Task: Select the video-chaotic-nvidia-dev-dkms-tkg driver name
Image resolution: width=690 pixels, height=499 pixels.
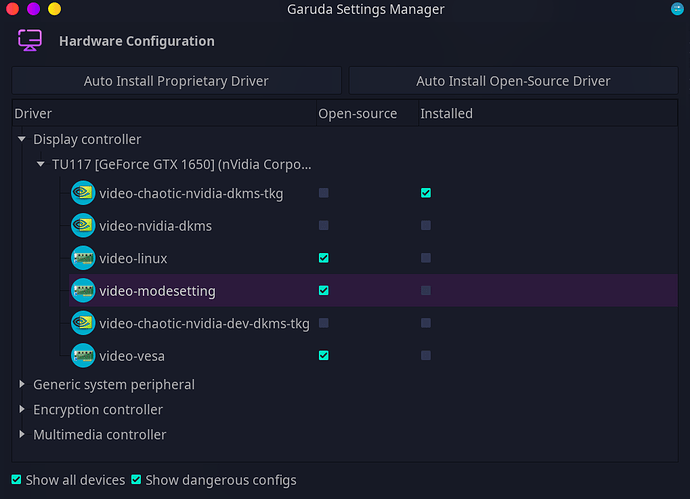Action: pyautogui.click(x=204, y=324)
